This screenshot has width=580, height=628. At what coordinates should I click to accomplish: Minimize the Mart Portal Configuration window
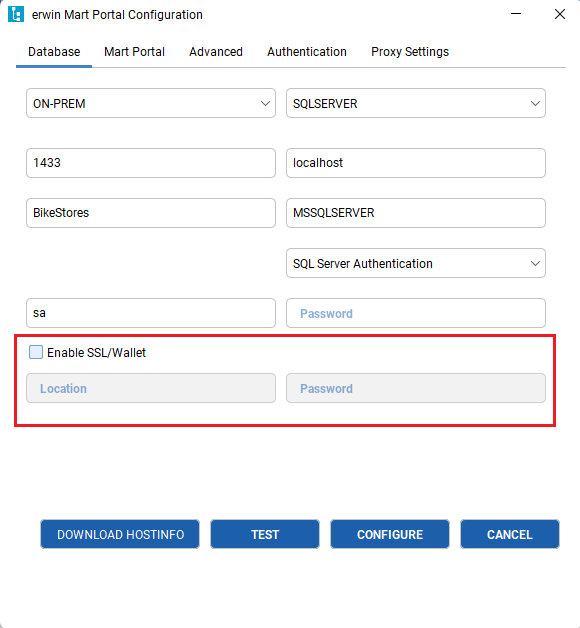click(x=516, y=14)
